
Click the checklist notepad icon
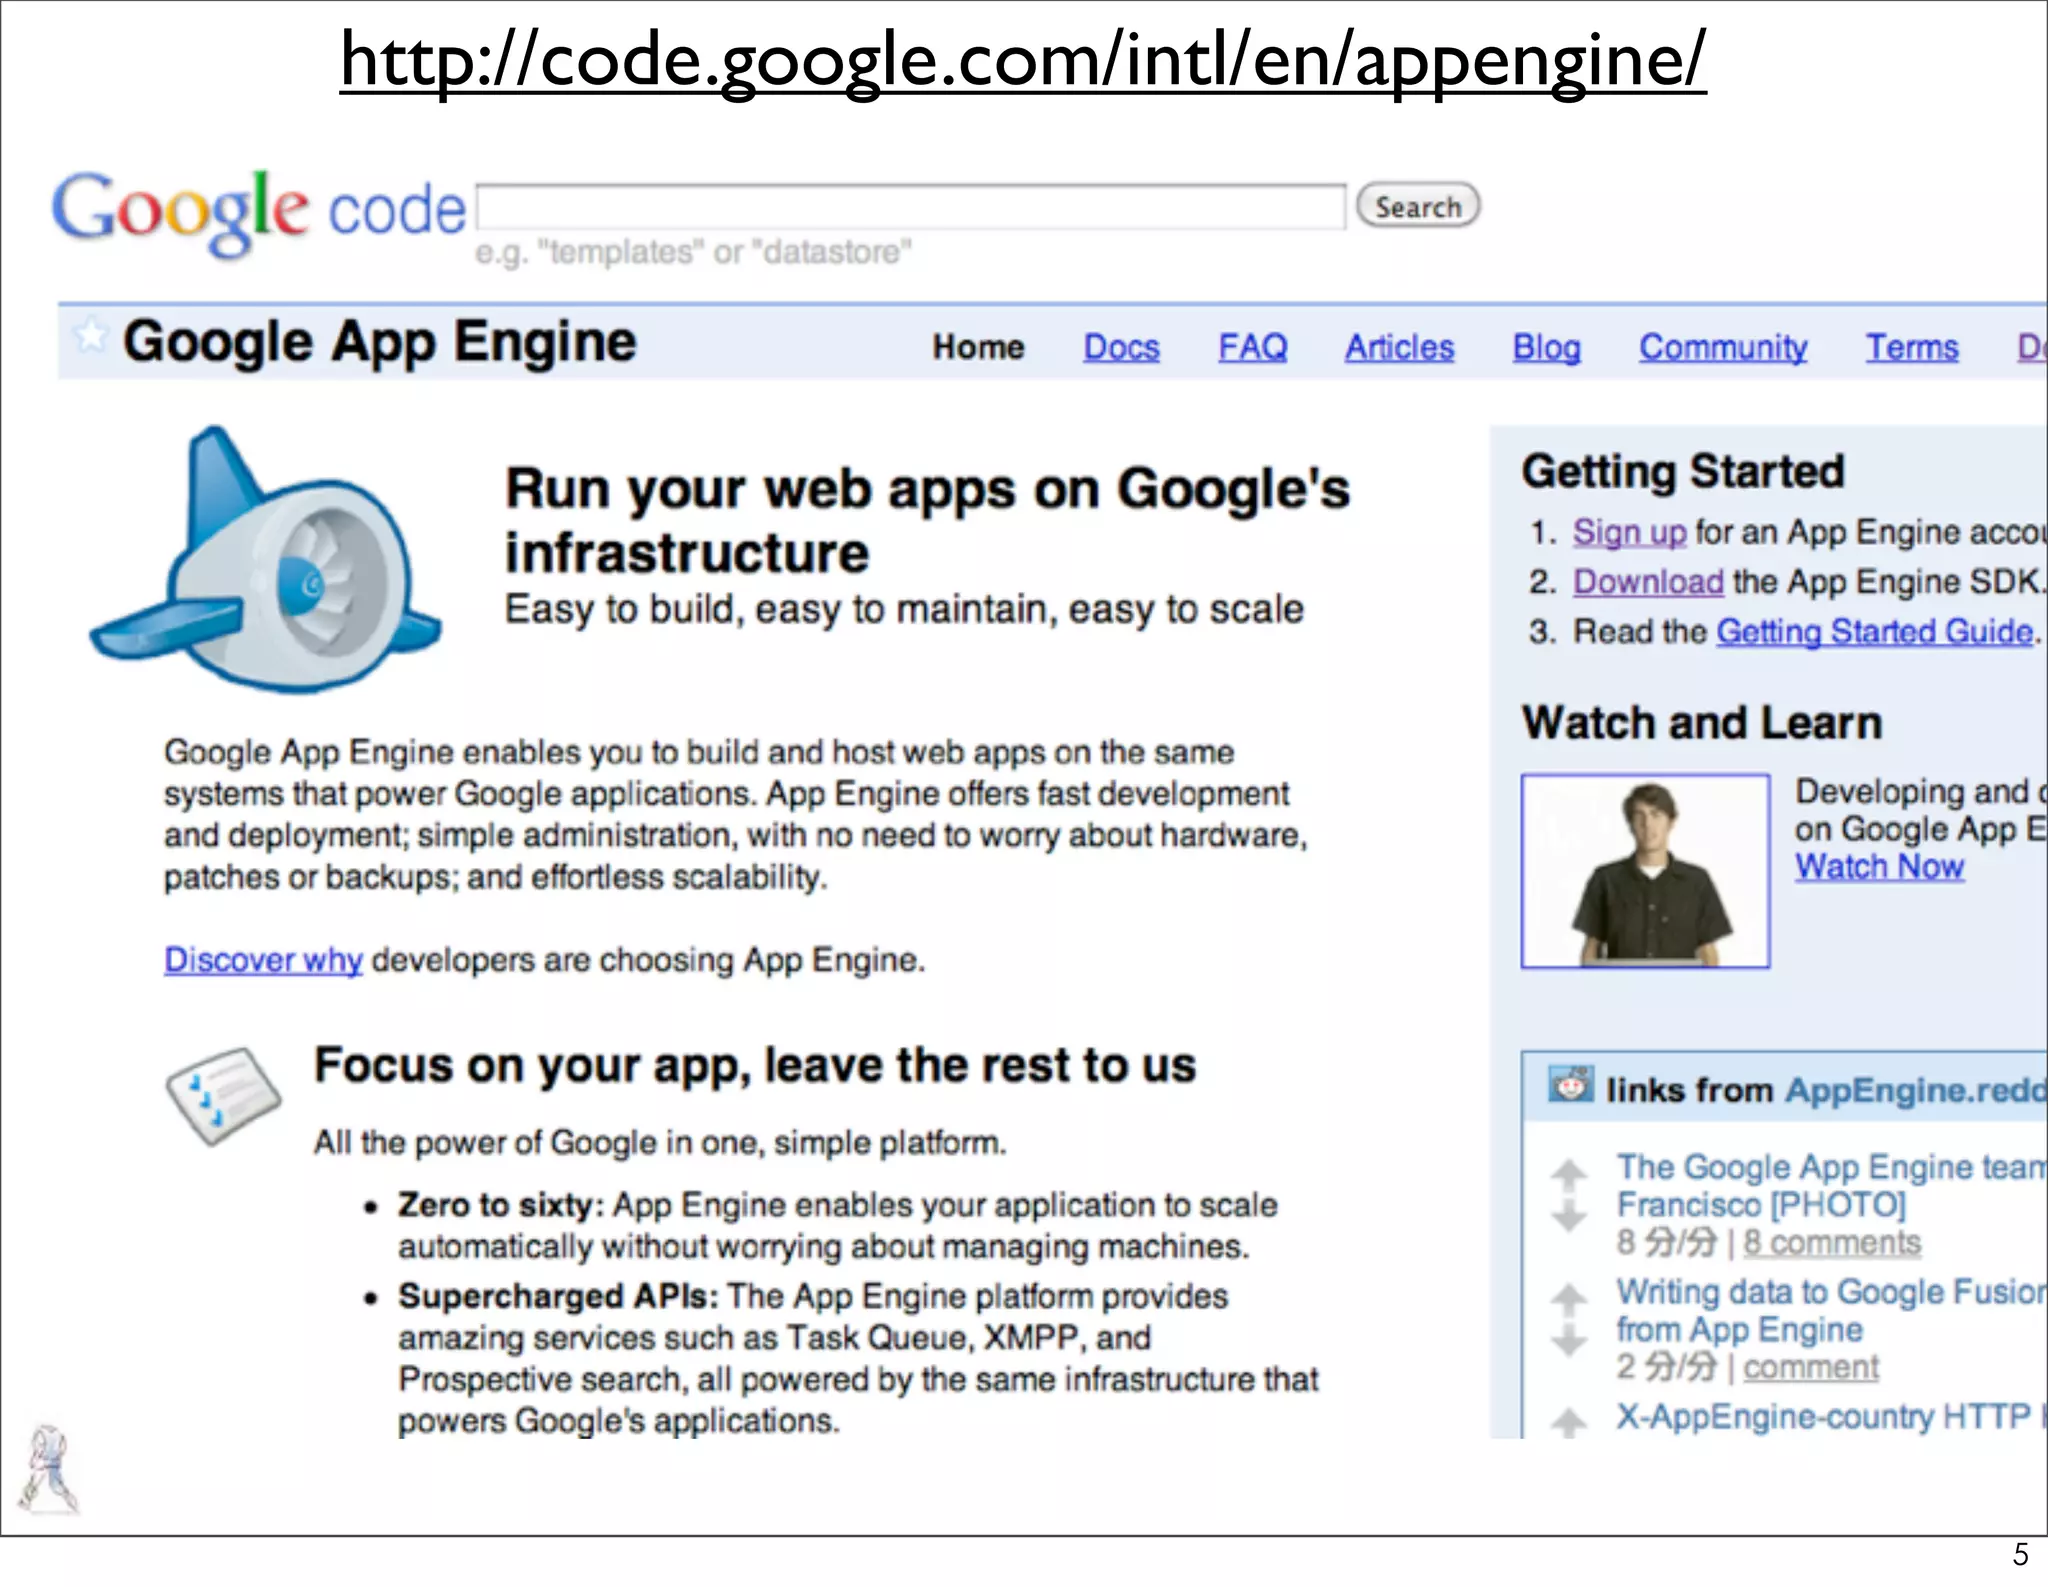pos(223,1097)
